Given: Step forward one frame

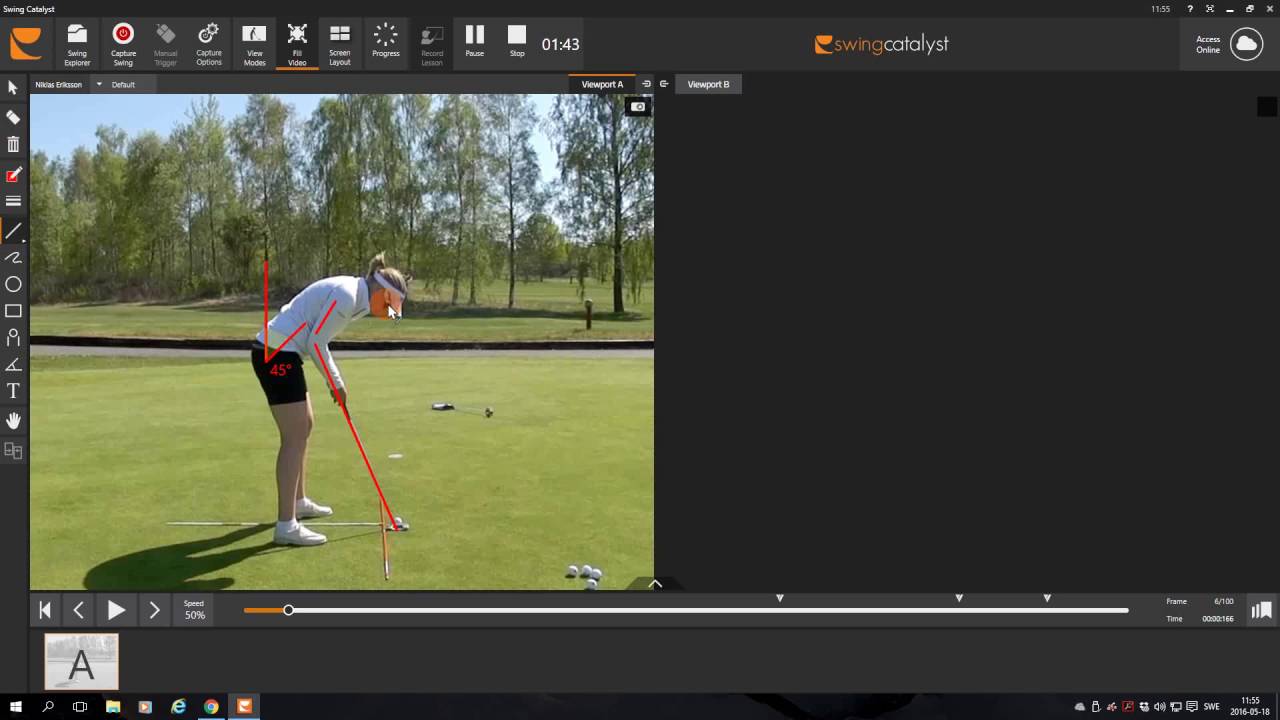Looking at the screenshot, I should pos(154,610).
